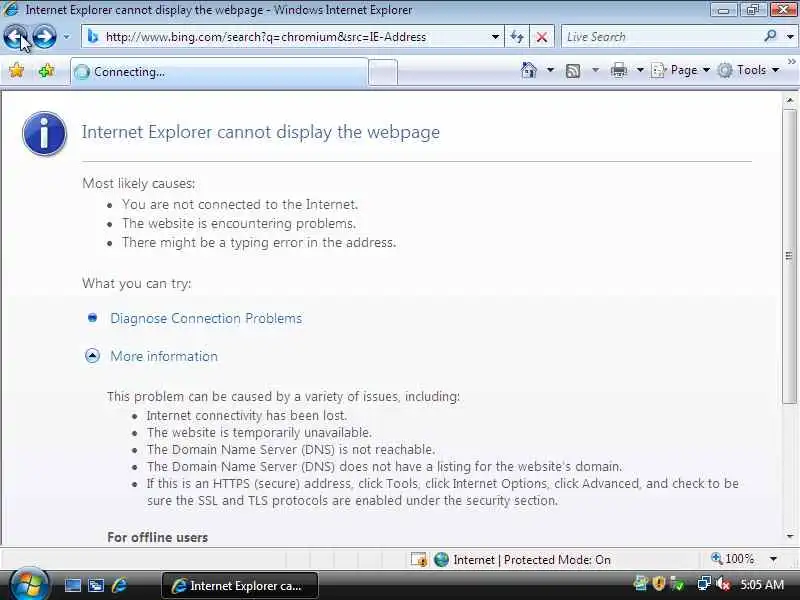This screenshot has width=800, height=600.
Task: Click the More information link text
Action: tap(164, 356)
